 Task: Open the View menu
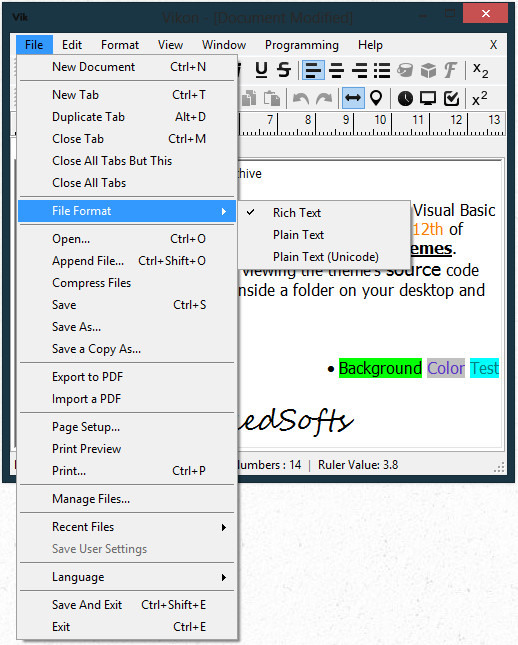(x=170, y=44)
